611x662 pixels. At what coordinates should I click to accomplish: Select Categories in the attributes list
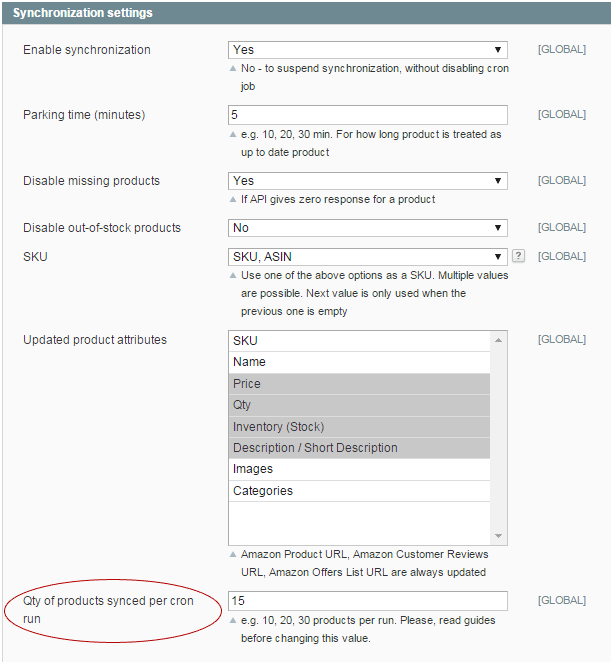[x=359, y=491]
